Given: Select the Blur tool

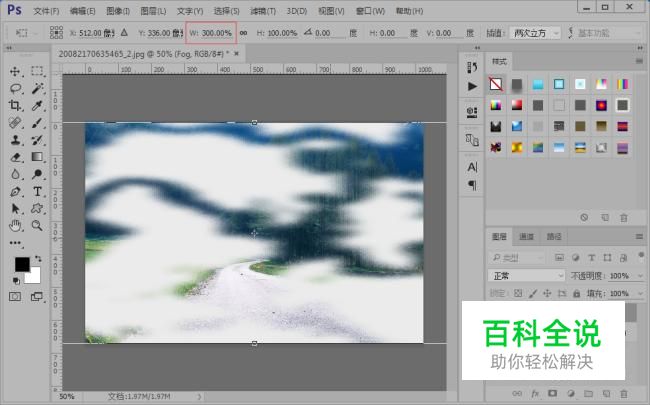Looking at the screenshot, I should [x=15, y=174].
